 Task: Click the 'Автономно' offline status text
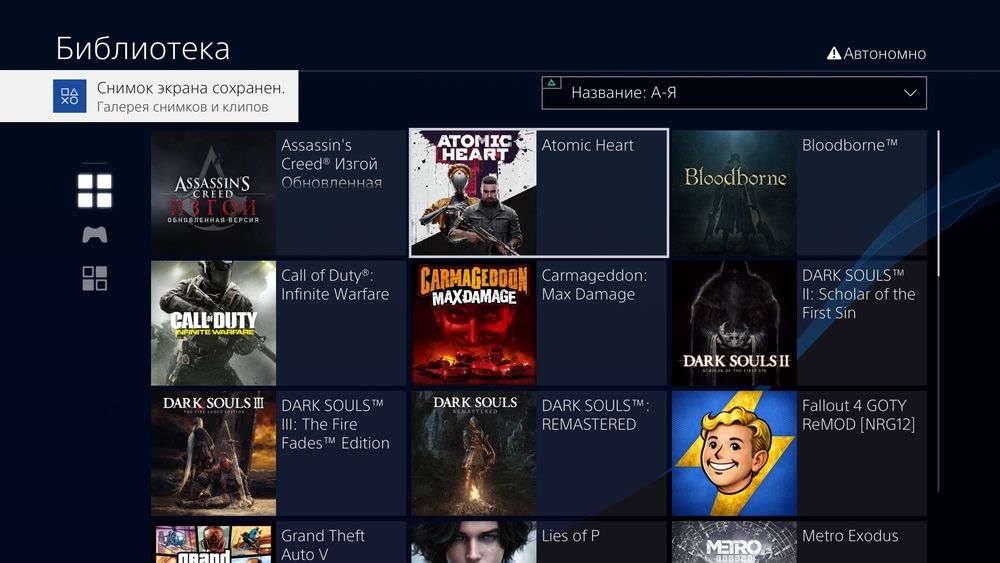tap(885, 54)
